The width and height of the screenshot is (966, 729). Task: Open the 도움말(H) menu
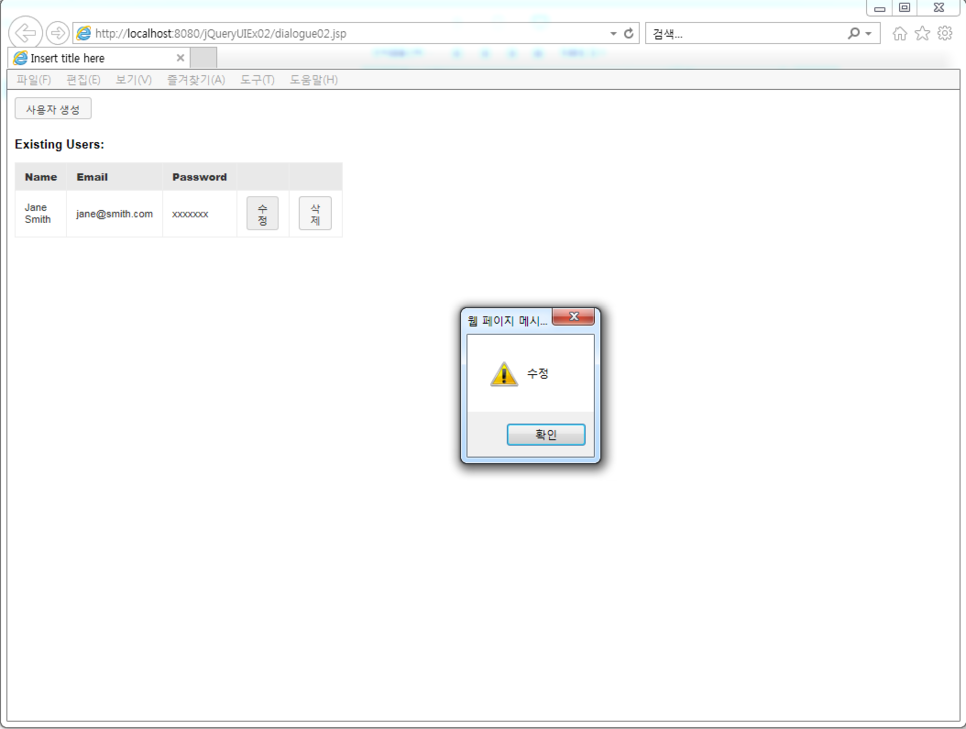(314, 79)
